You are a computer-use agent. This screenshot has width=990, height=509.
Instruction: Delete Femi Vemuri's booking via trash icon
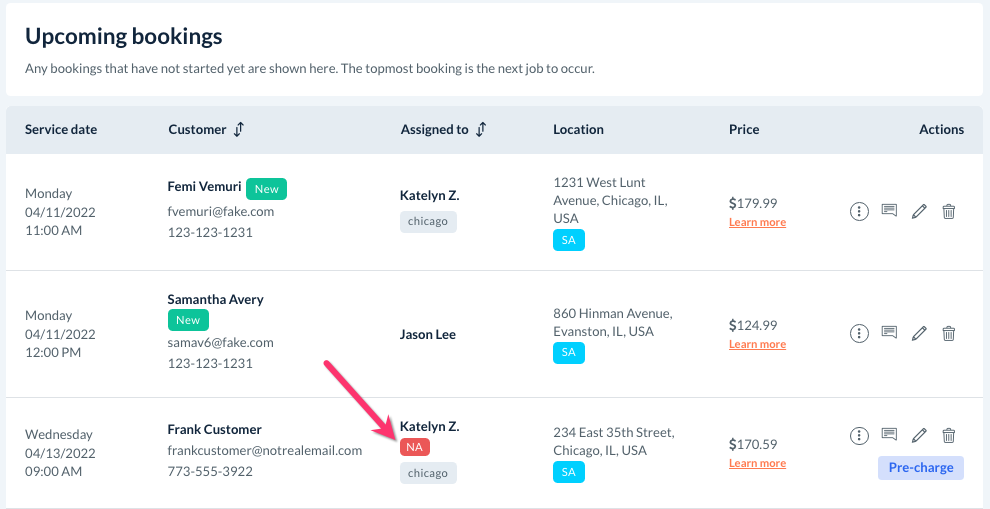pyautogui.click(x=949, y=212)
